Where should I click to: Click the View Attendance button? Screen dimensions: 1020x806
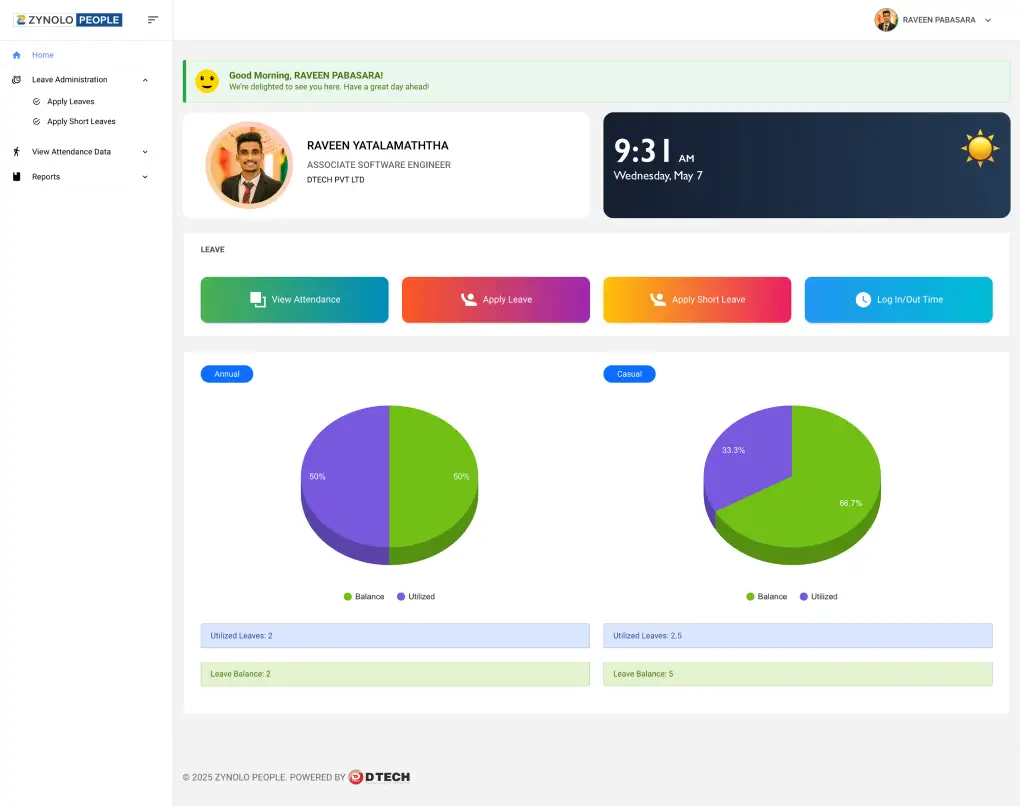tap(294, 299)
